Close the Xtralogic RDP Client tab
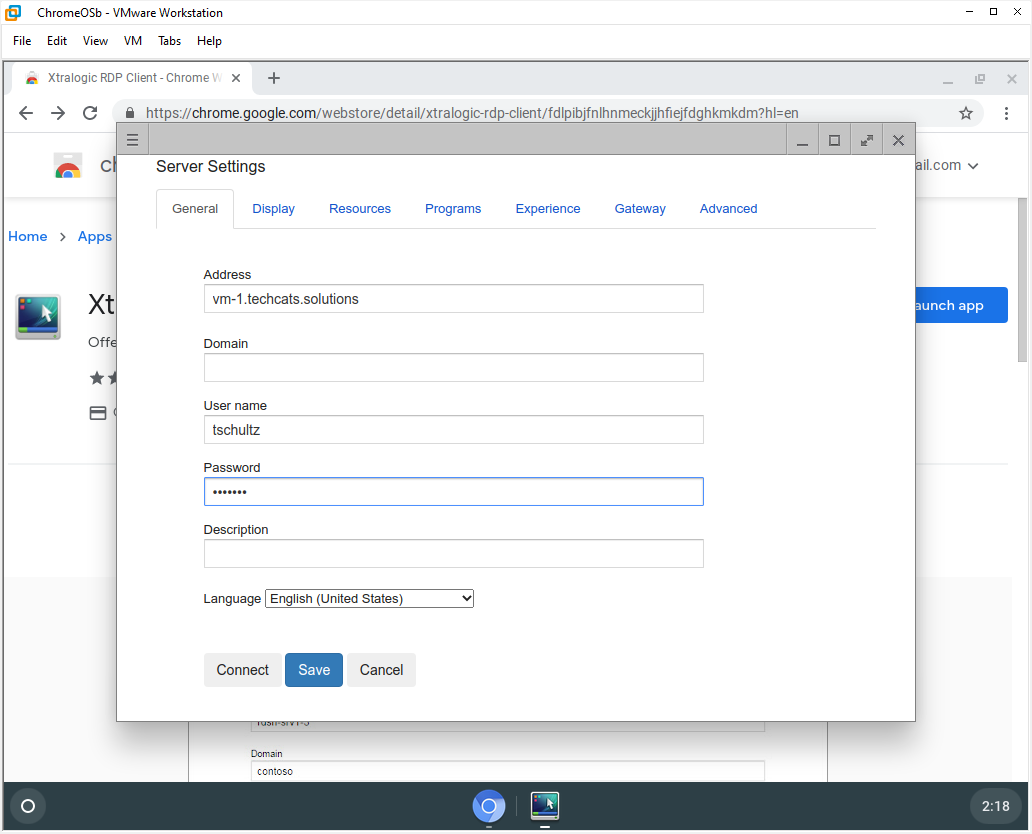The width and height of the screenshot is (1032, 834). point(236,78)
